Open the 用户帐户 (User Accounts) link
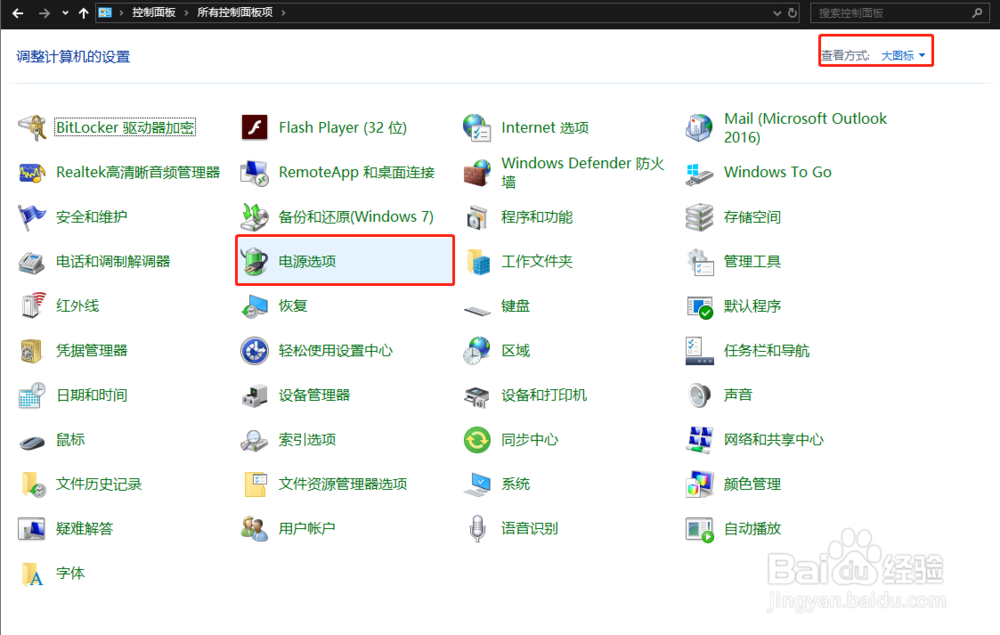The image size is (1000, 635). (x=306, y=527)
